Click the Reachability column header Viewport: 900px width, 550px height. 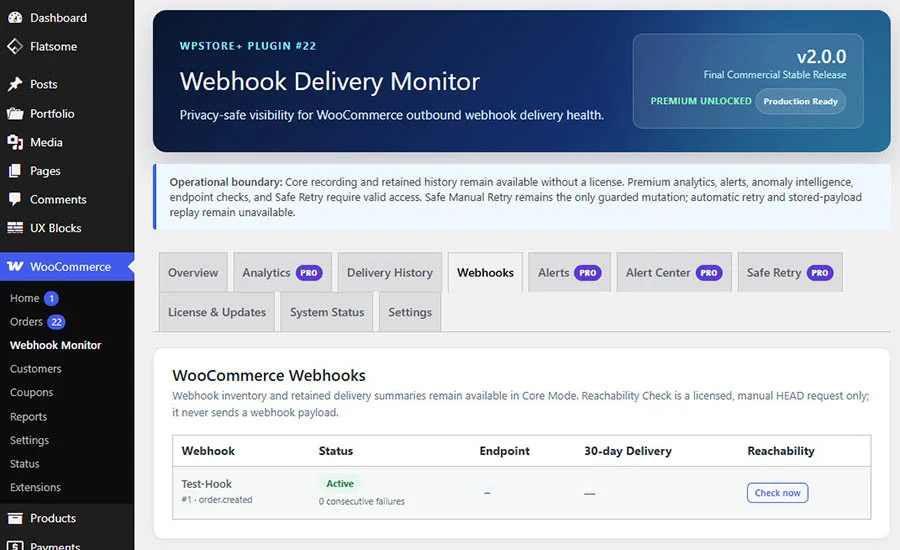[781, 451]
